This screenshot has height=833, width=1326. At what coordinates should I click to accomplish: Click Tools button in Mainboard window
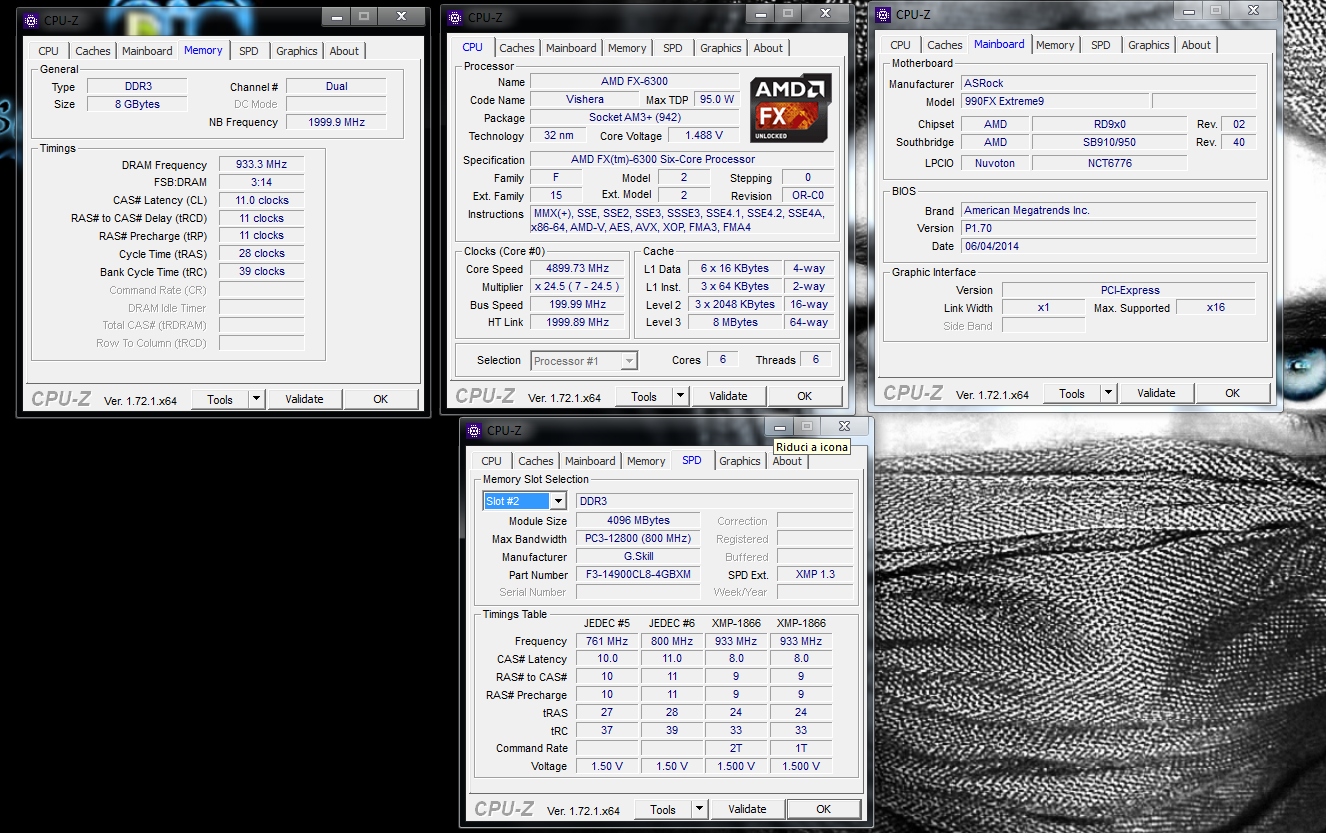click(1072, 393)
